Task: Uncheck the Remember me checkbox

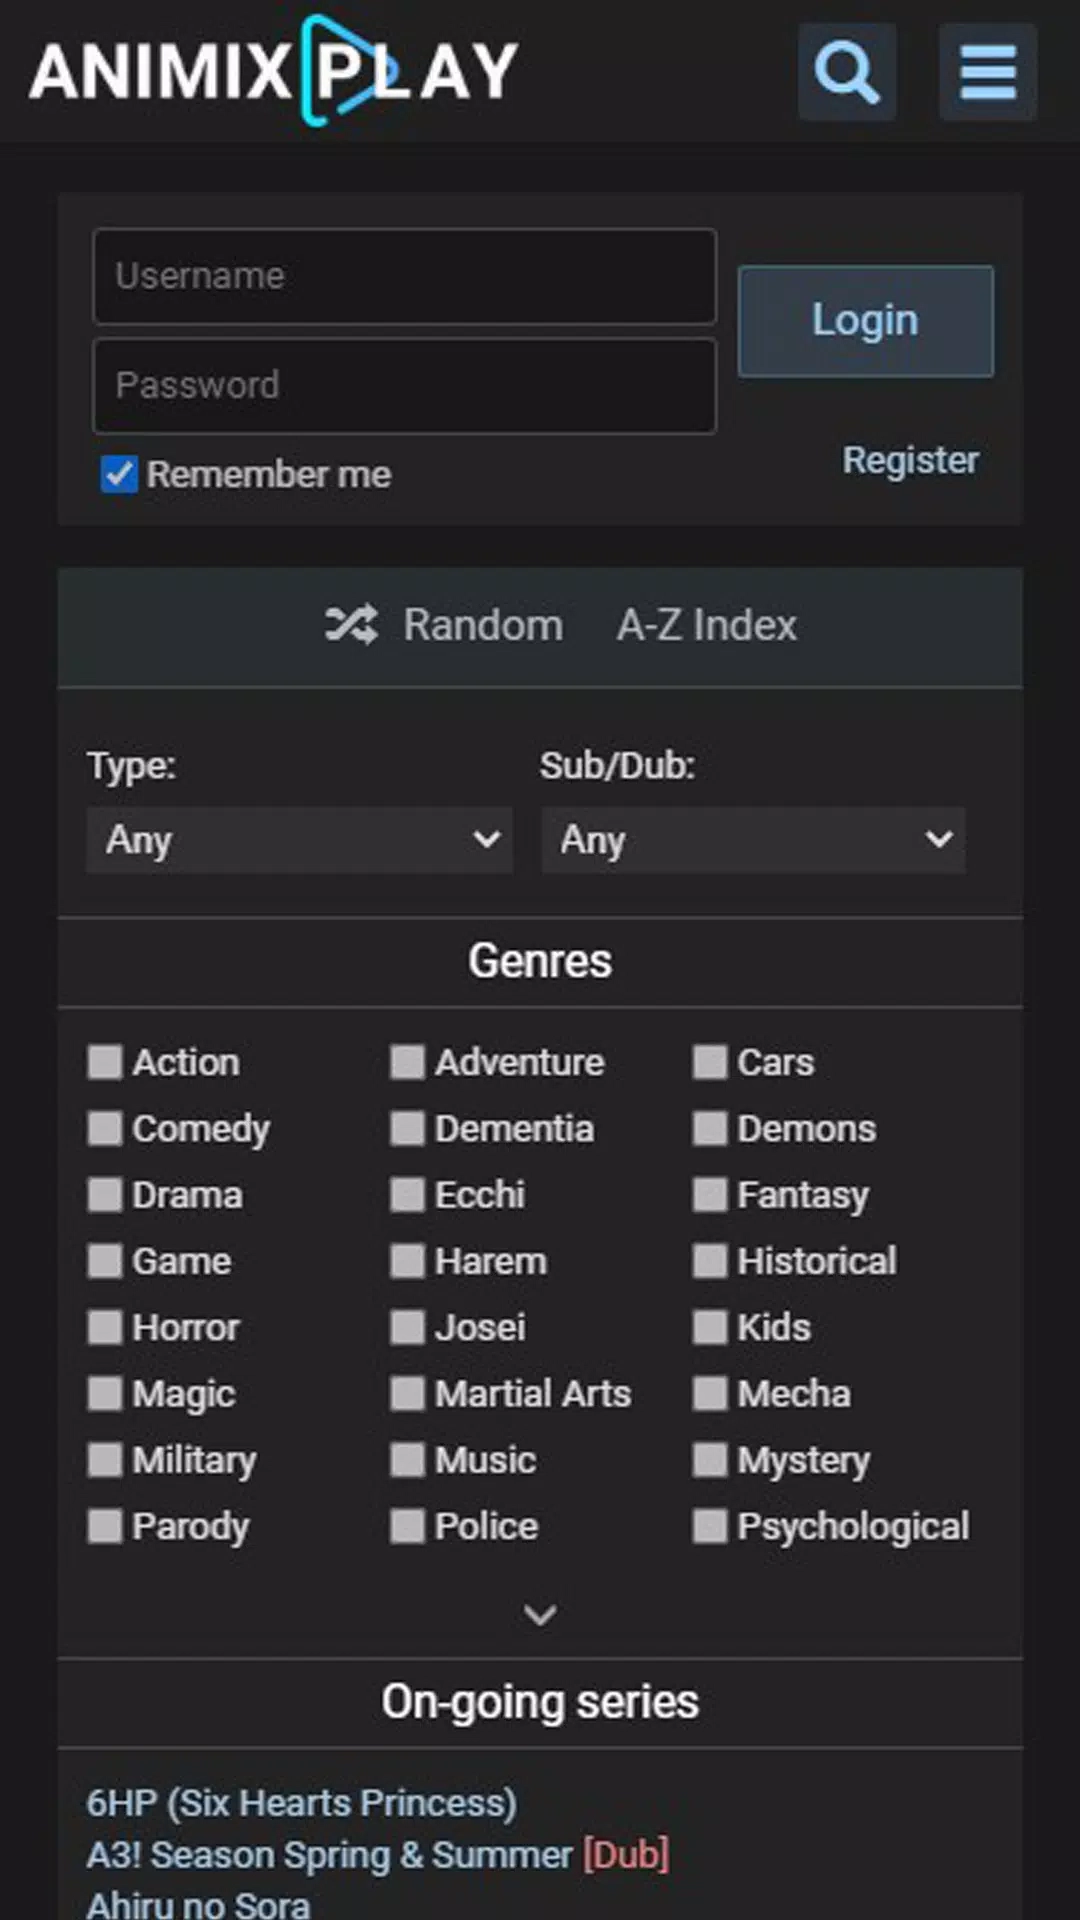Action: (119, 474)
